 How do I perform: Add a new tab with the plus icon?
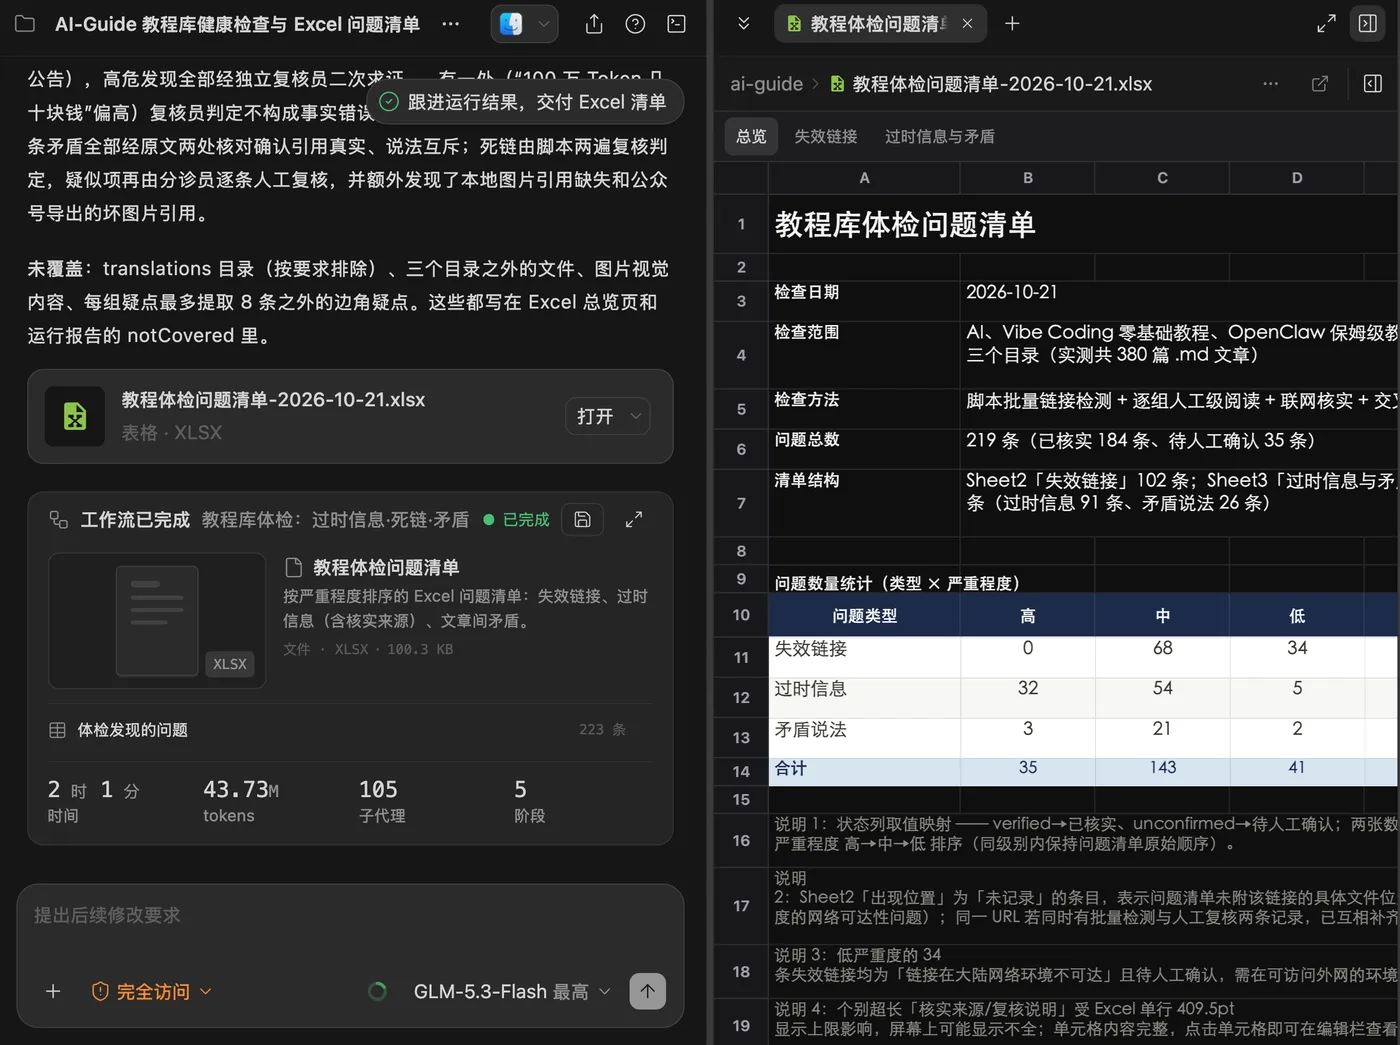coord(1012,23)
